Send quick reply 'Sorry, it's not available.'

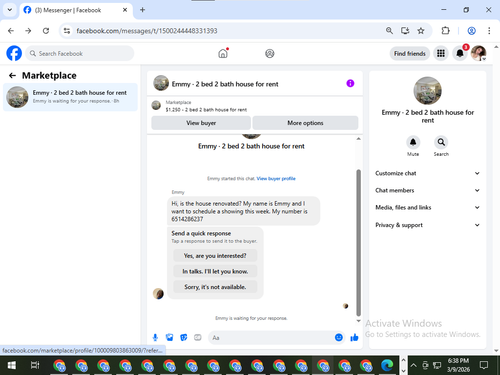point(215,287)
